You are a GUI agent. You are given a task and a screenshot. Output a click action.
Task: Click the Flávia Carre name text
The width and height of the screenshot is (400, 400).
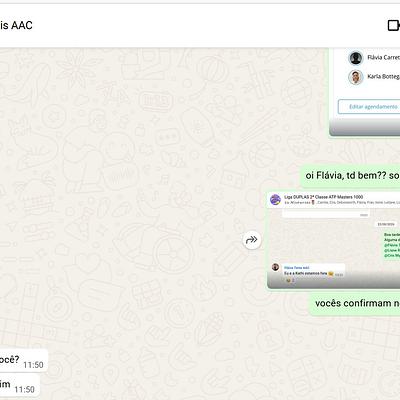tap(383, 58)
